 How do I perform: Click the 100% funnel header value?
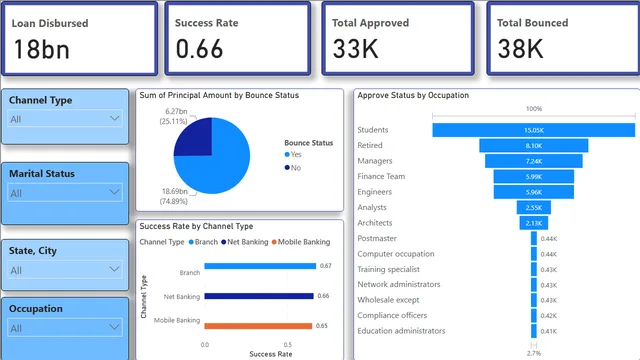(534, 109)
